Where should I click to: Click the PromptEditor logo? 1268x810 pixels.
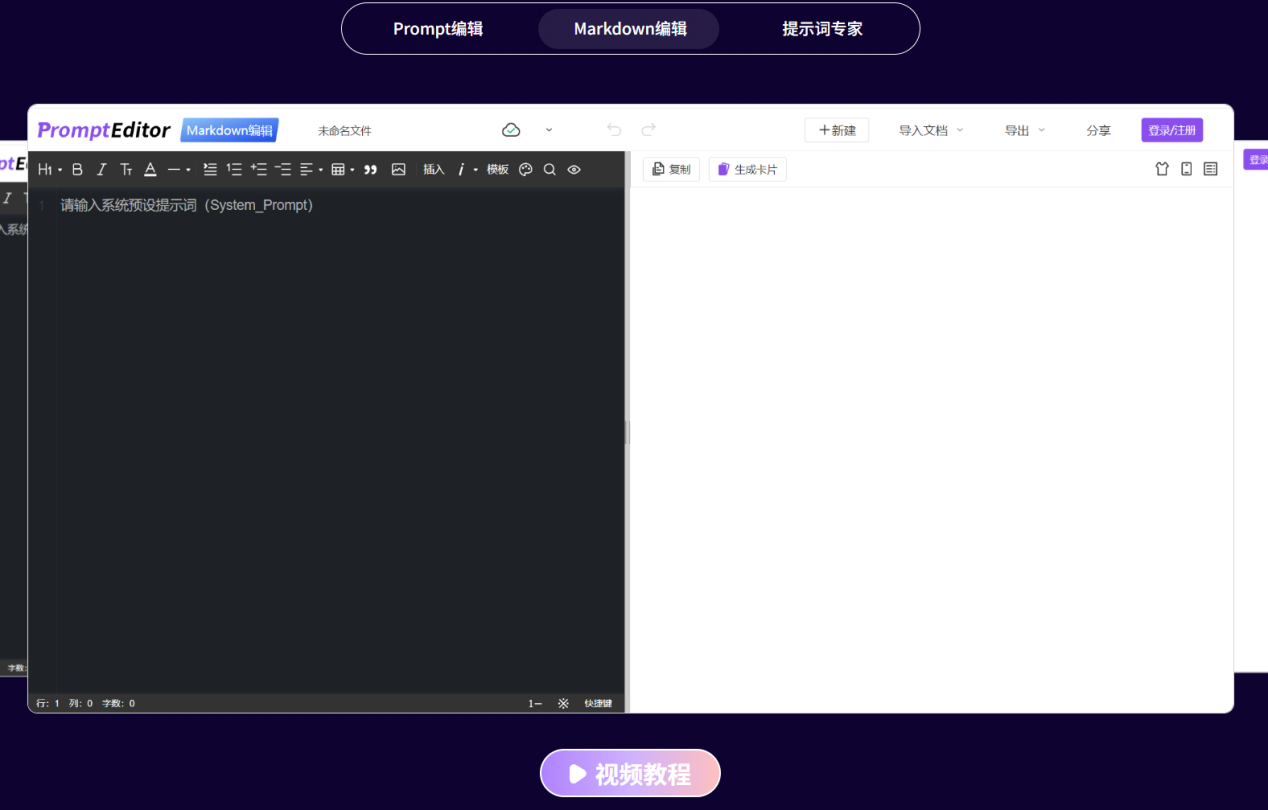click(104, 130)
